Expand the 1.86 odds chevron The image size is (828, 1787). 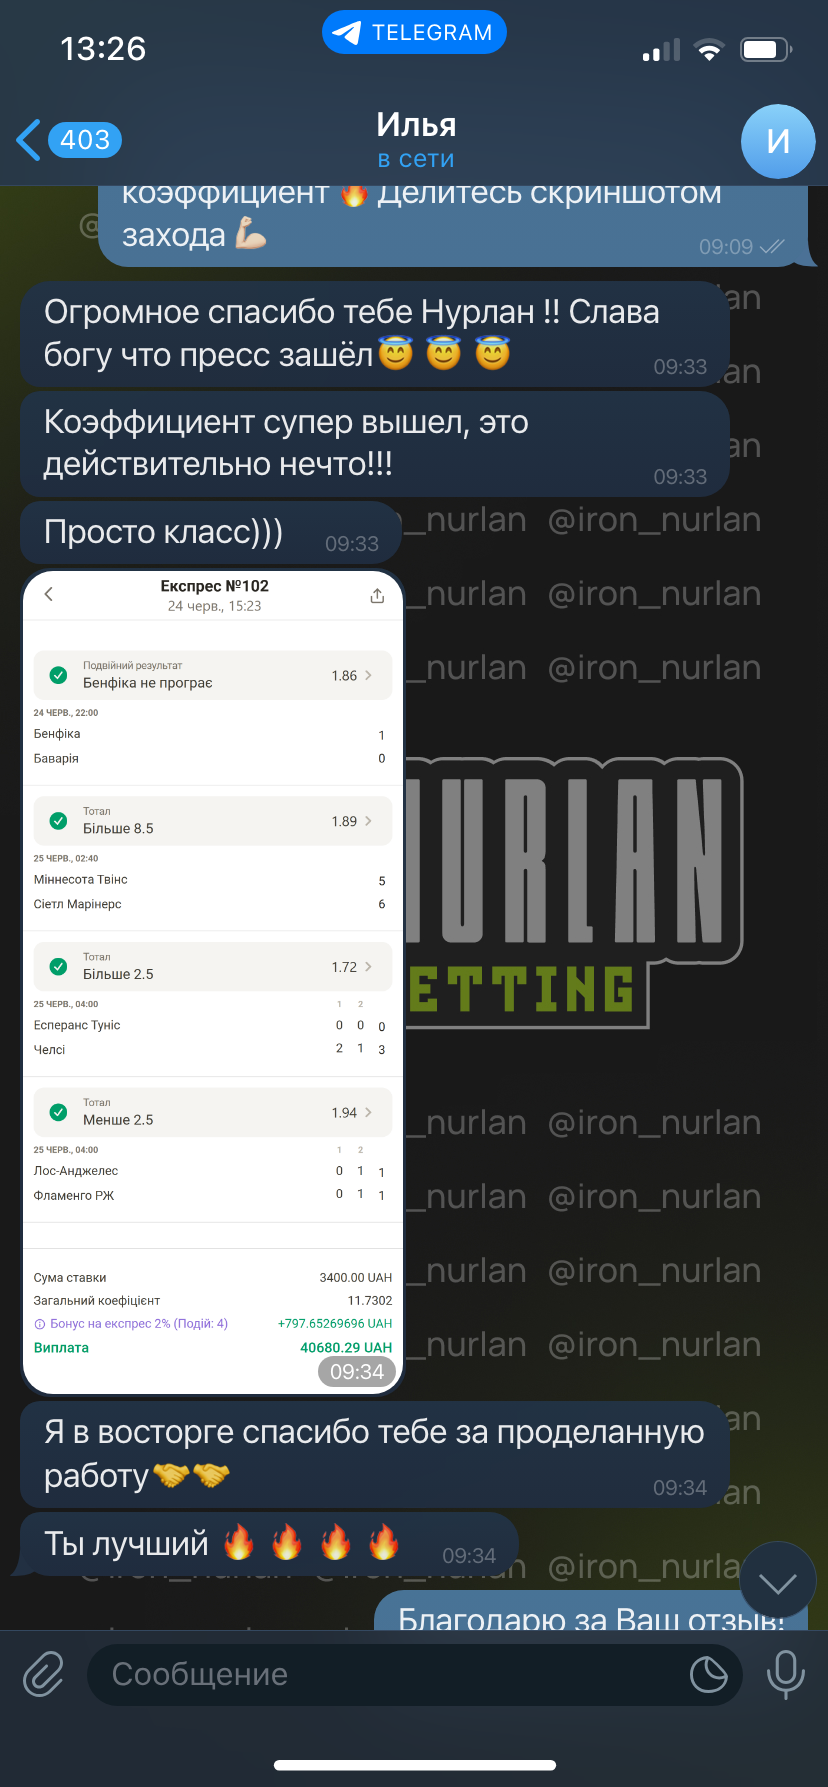click(x=369, y=675)
